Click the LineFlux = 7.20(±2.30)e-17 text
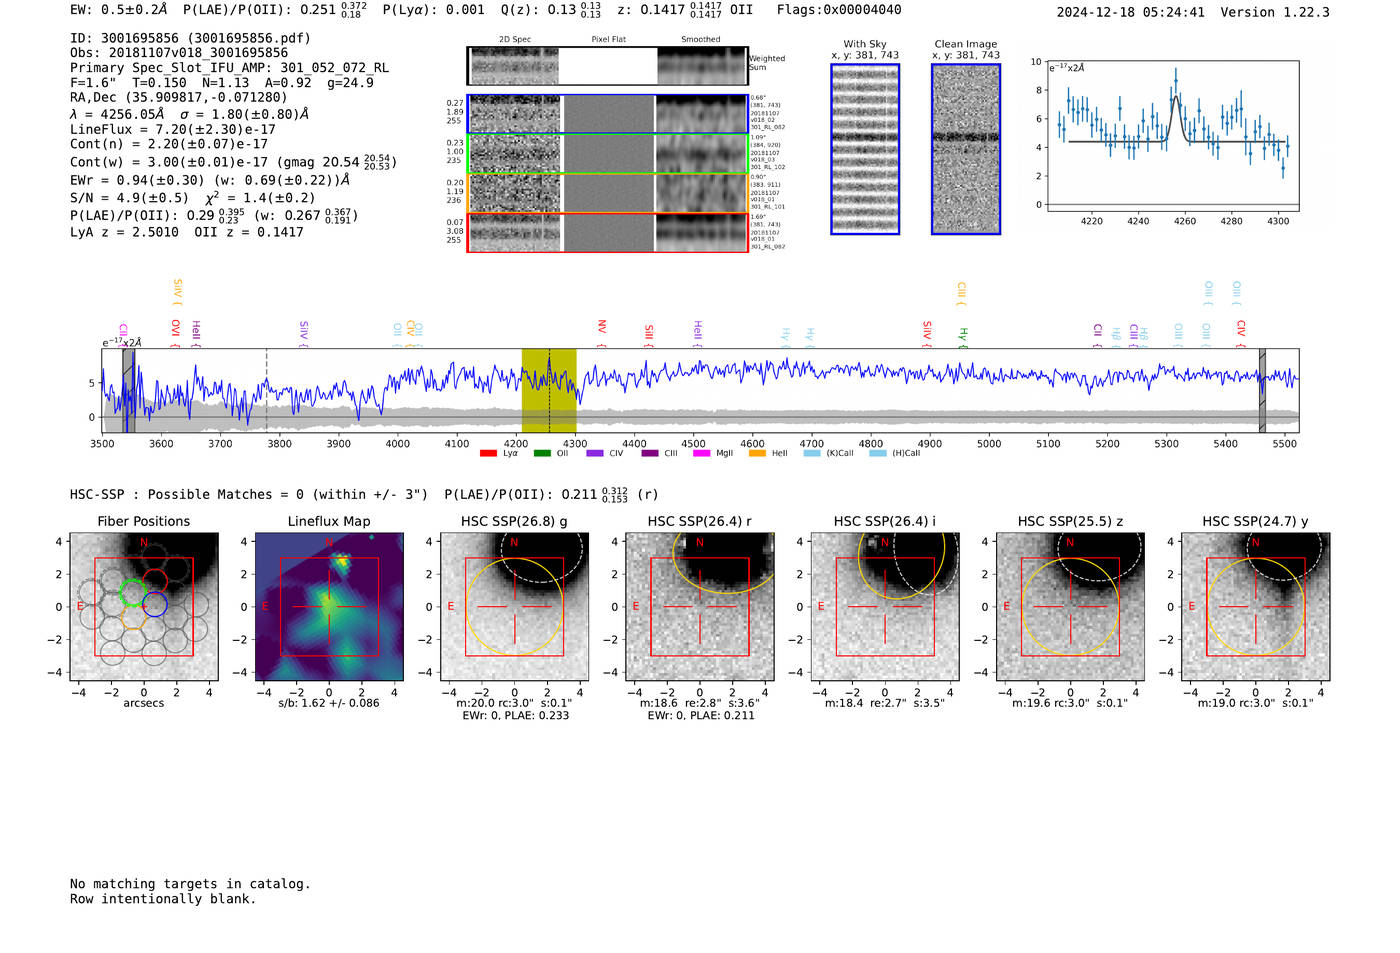 [173, 129]
